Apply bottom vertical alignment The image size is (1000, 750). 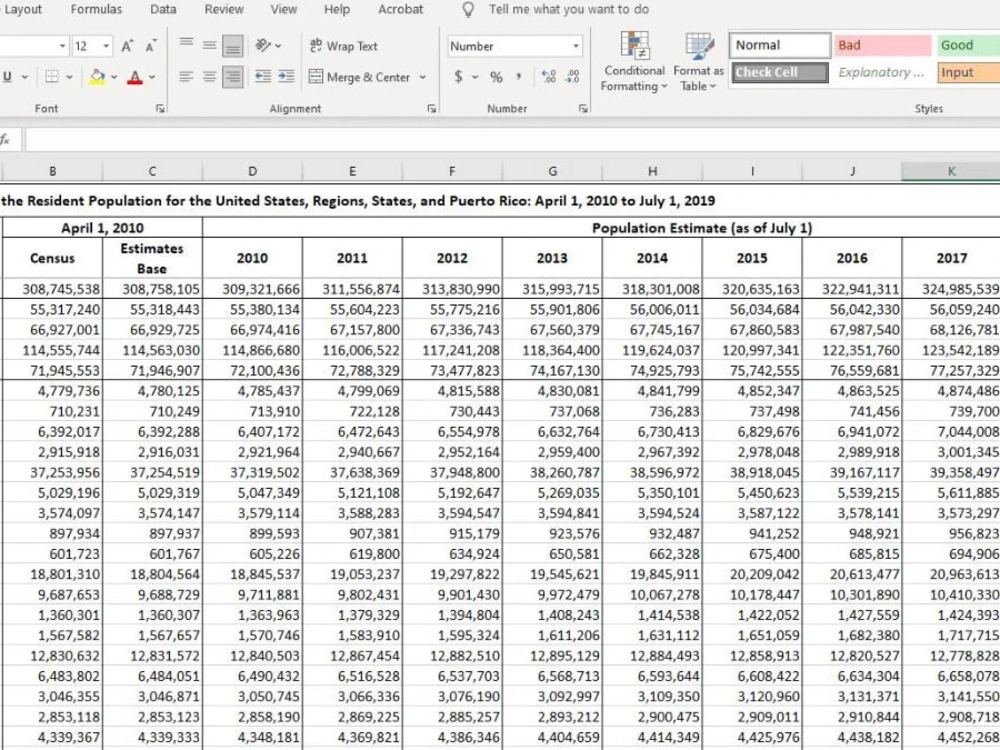(233, 46)
